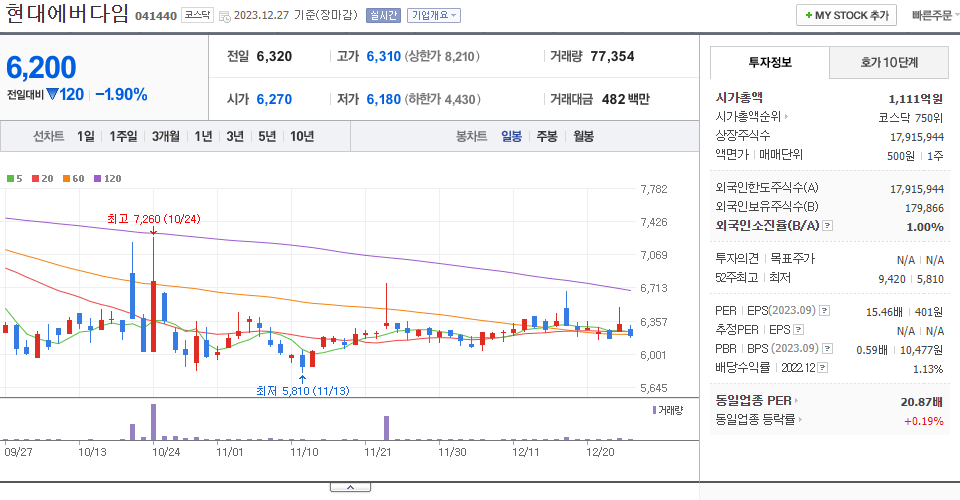The height and width of the screenshot is (500, 960).
Task: Click the 12/20 date label on chart axis
Action: click(x=600, y=452)
